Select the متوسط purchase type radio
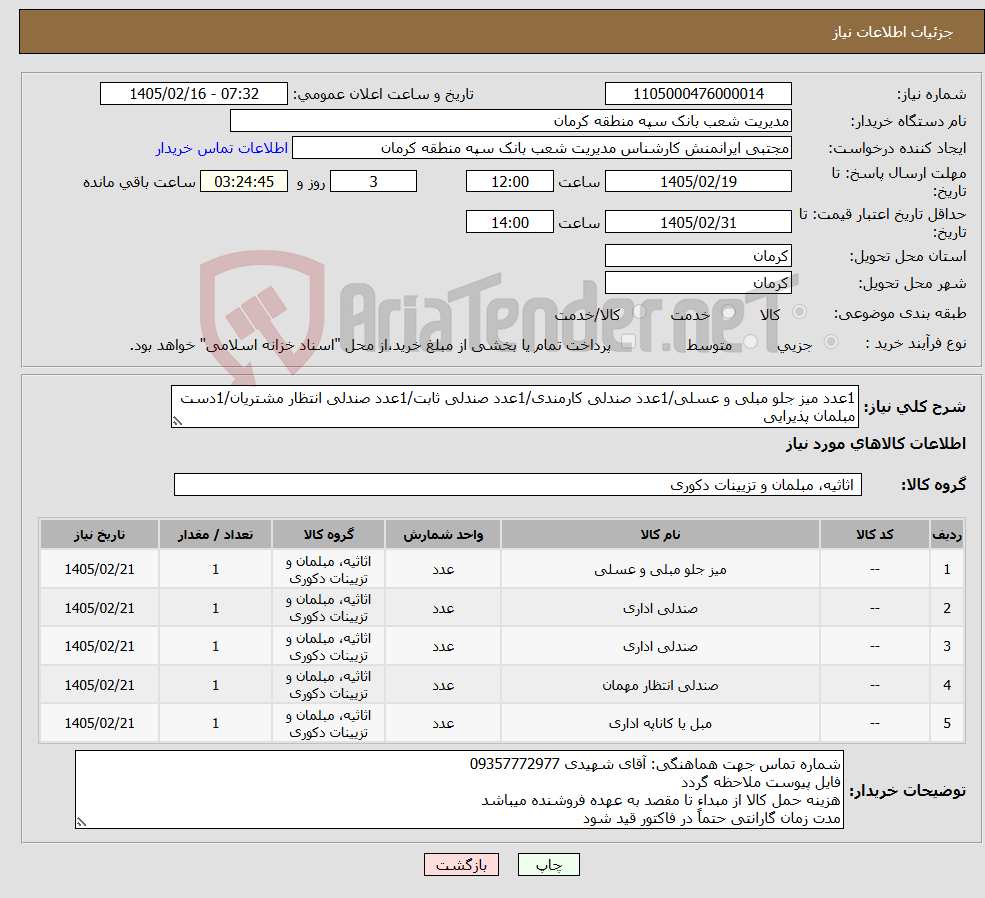The height and width of the screenshot is (898, 985). click(751, 342)
